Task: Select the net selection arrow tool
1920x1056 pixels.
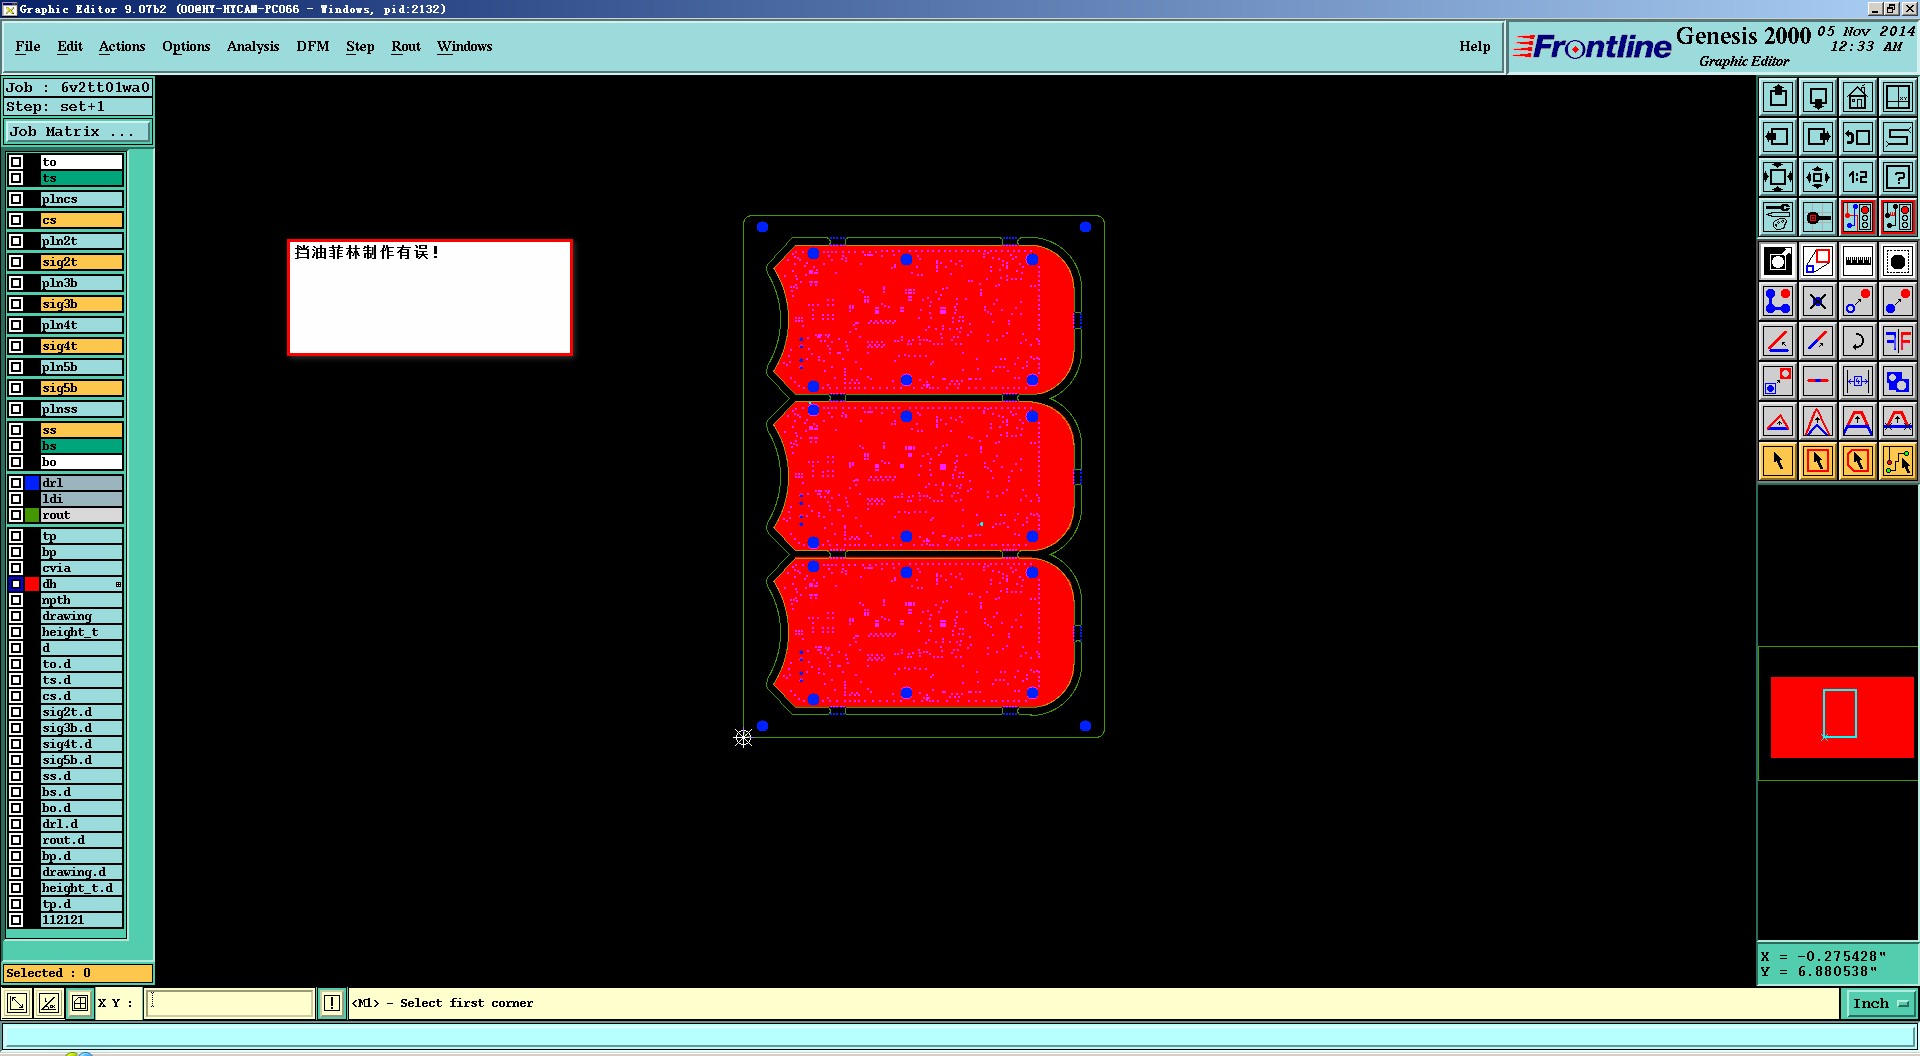Action: pos(1898,461)
